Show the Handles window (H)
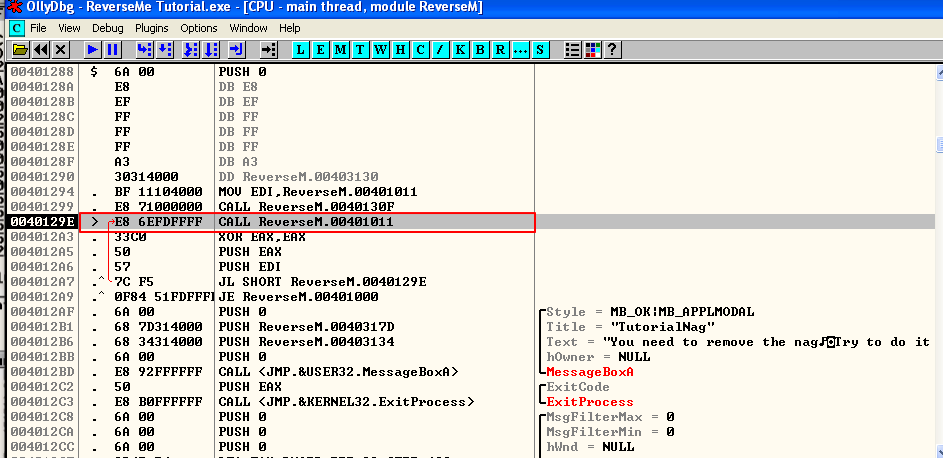The image size is (943, 458). pos(400,49)
